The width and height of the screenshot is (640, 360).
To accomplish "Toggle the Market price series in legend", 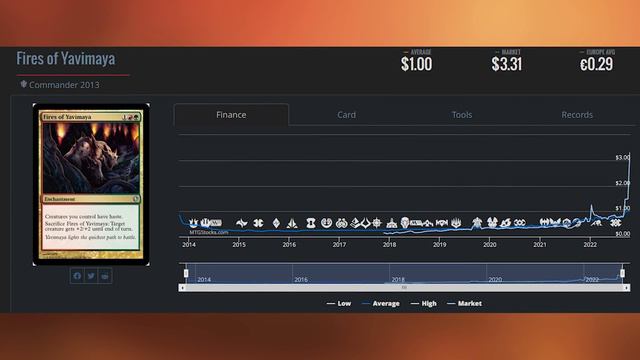I will [x=464, y=303].
